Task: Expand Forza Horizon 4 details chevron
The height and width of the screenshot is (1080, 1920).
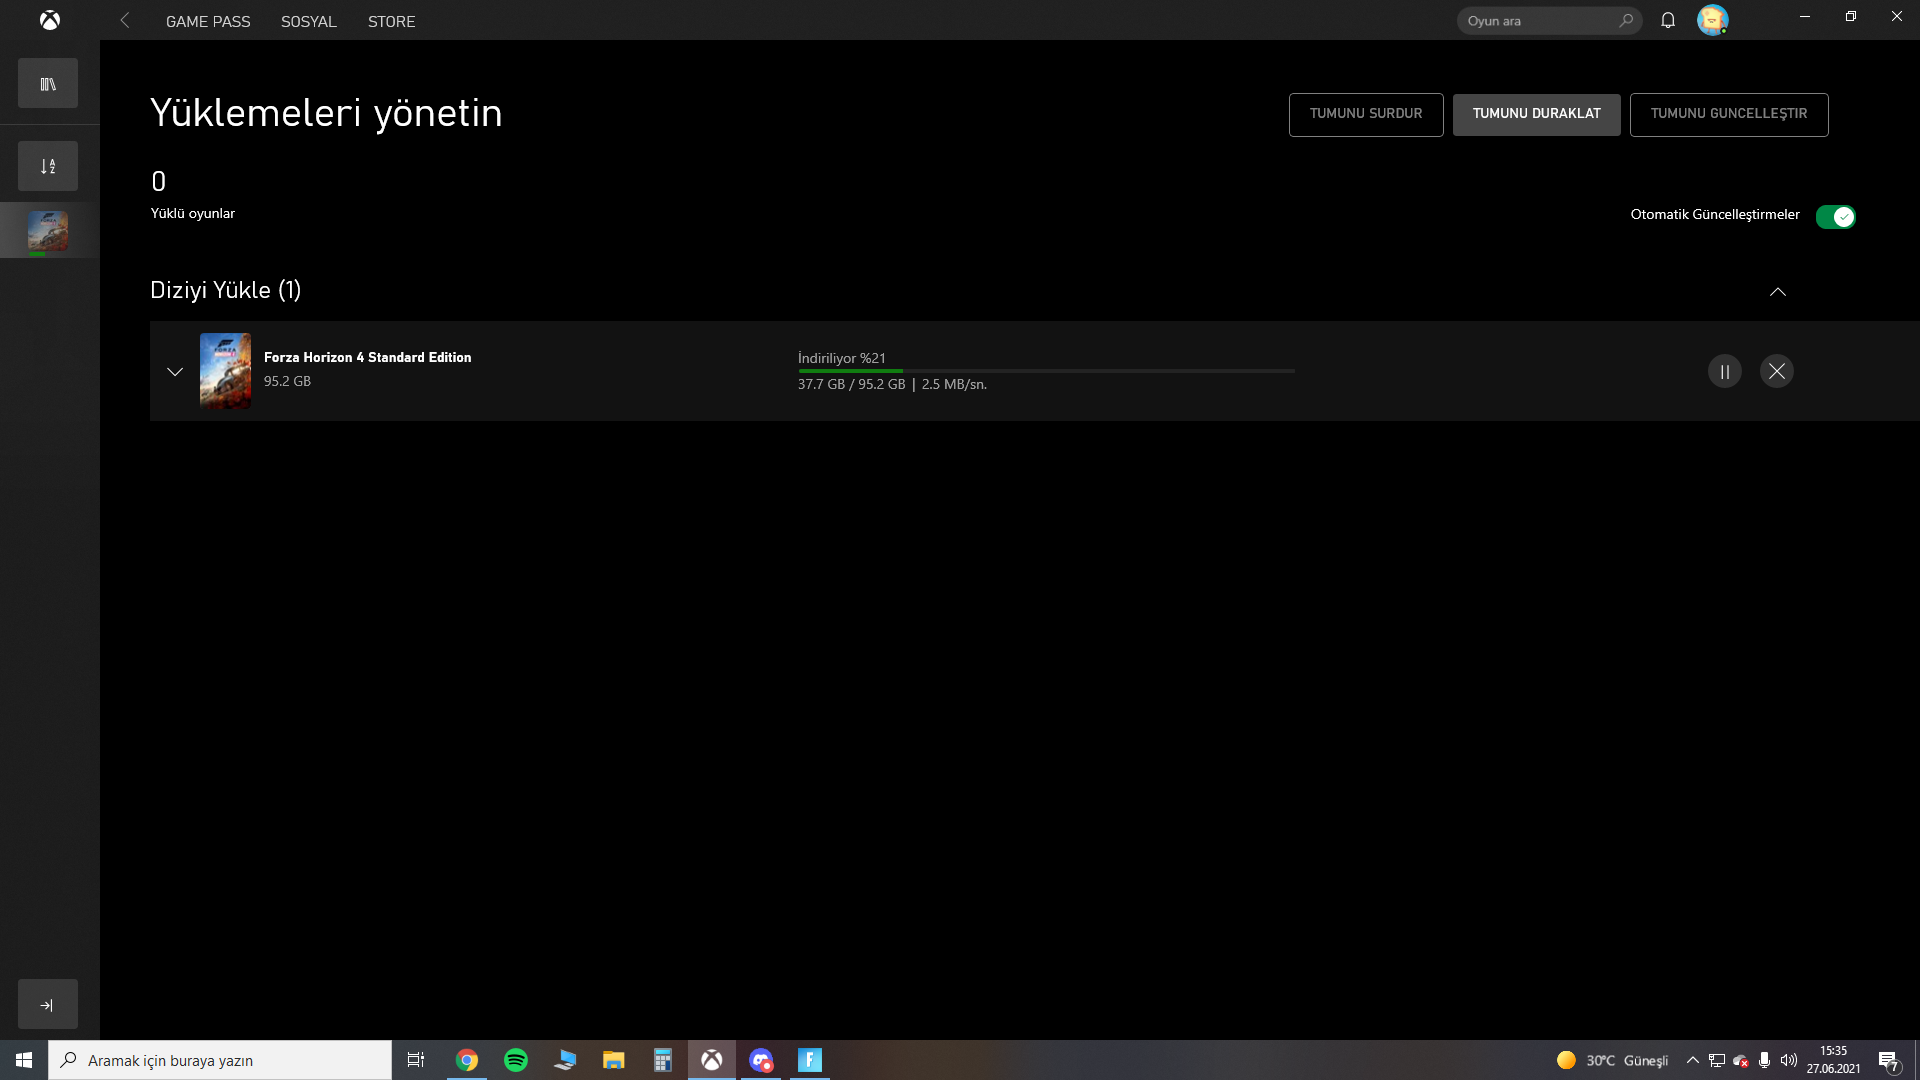Action: tap(175, 371)
